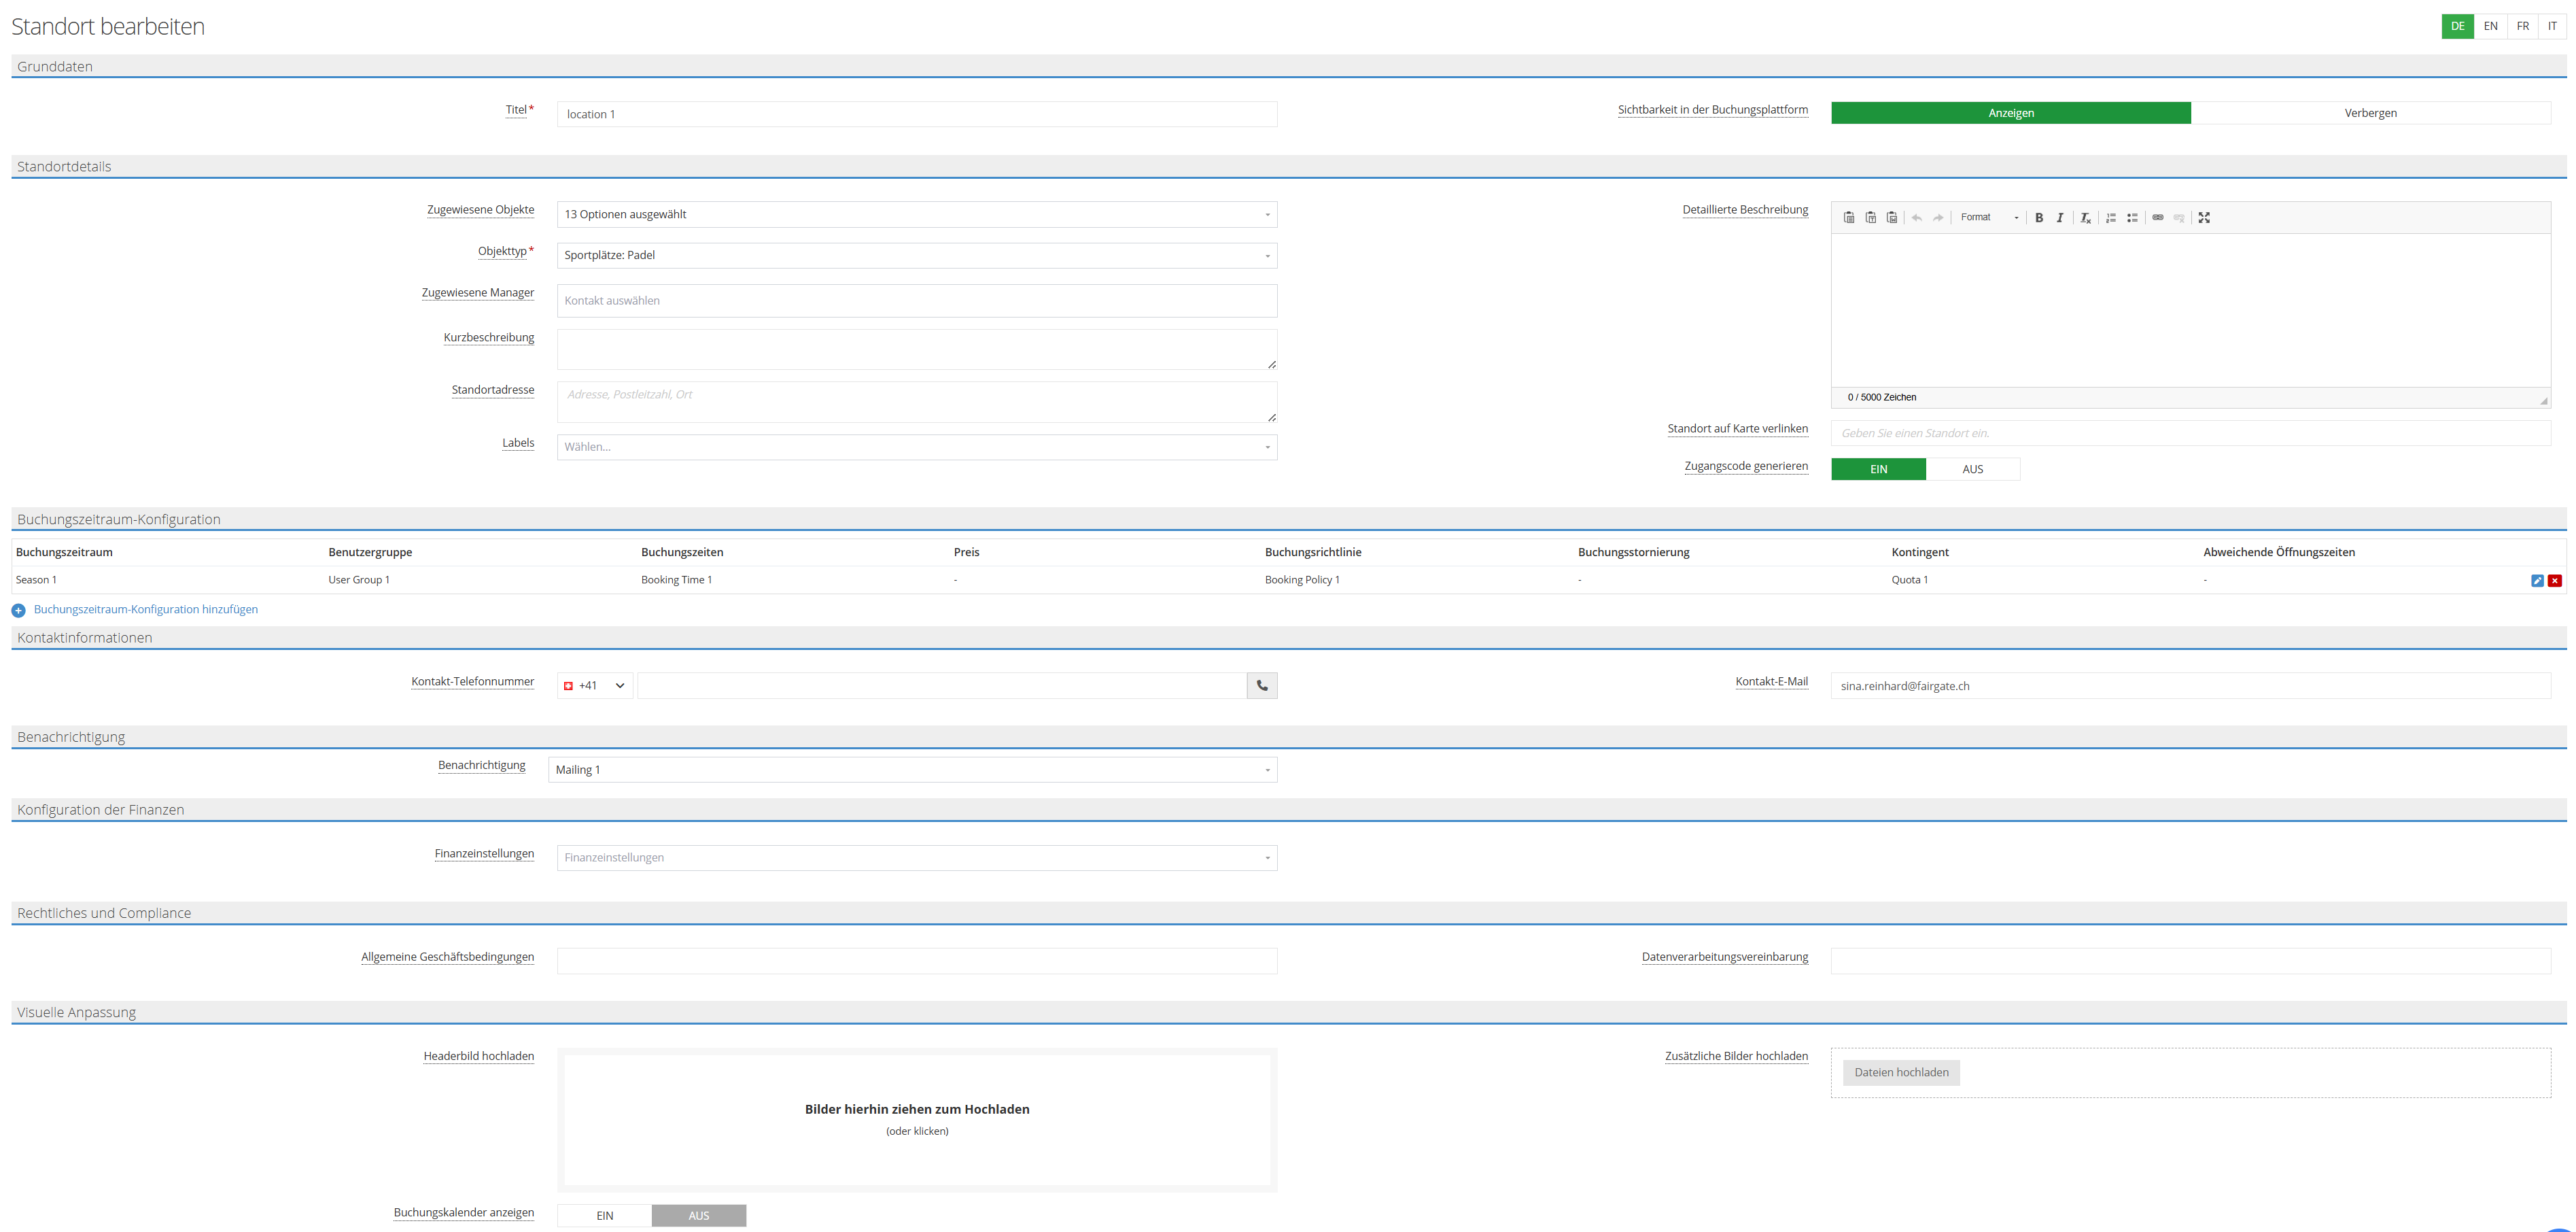The height and width of the screenshot is (1232, 2576).
Task: Insert a numbered list in the editor
Action: point(2111,218)
